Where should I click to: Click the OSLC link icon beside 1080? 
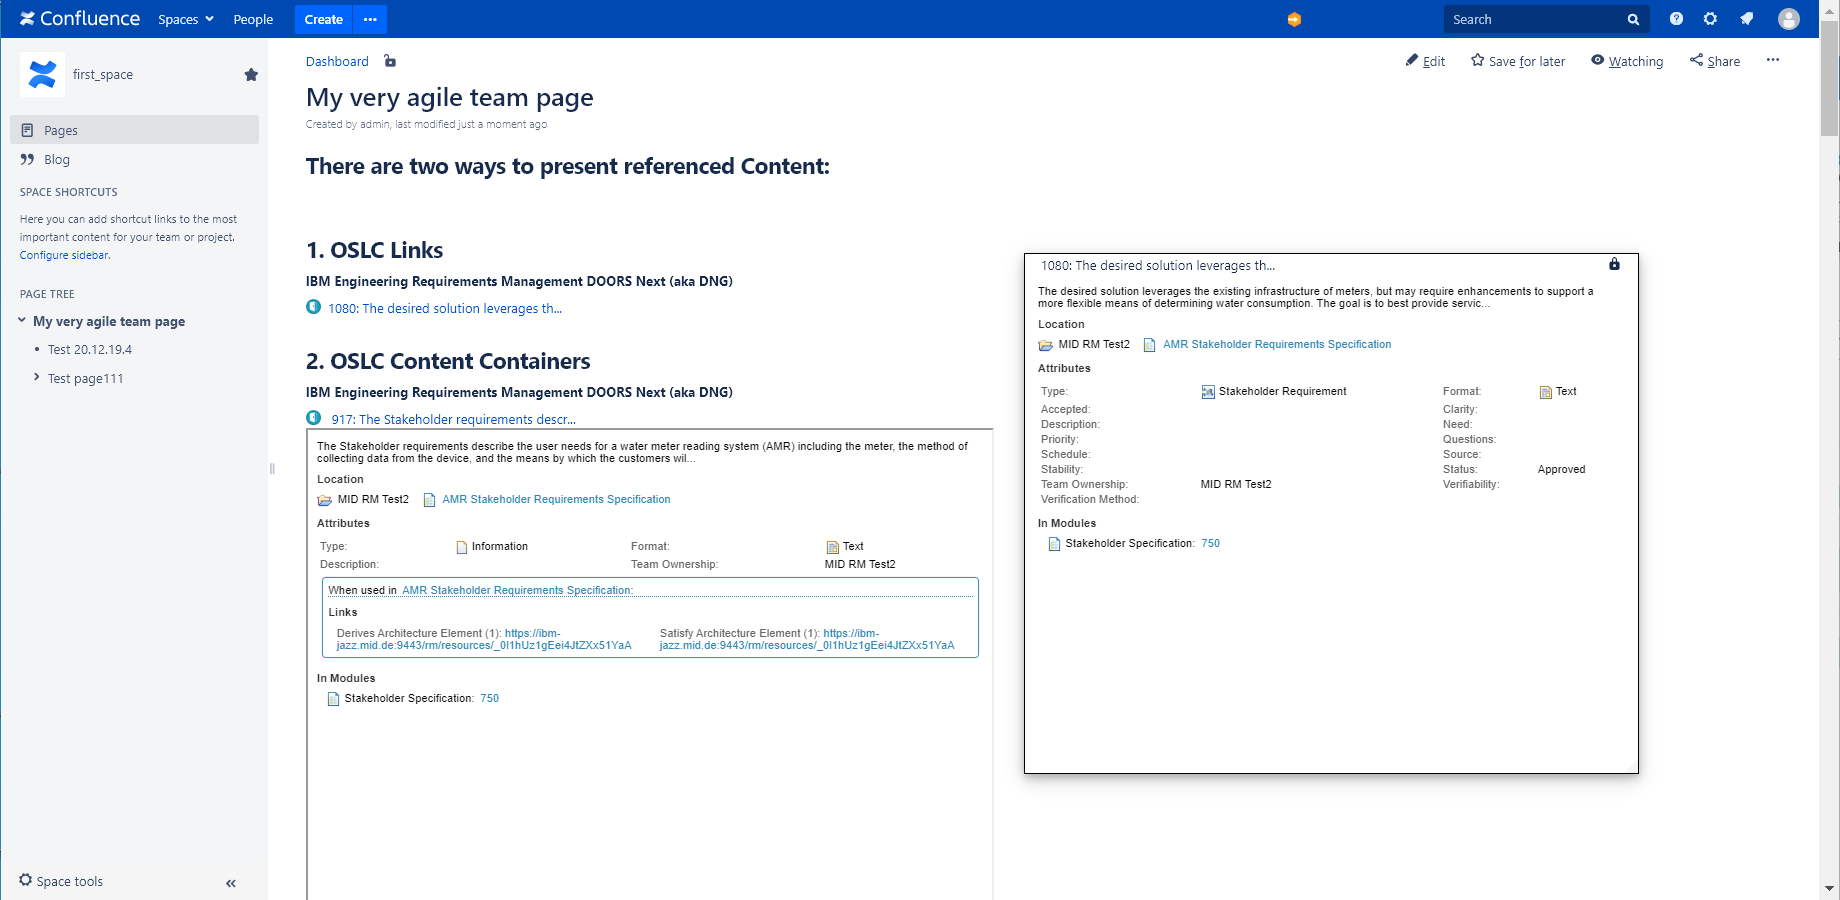(x=314, y=307)
